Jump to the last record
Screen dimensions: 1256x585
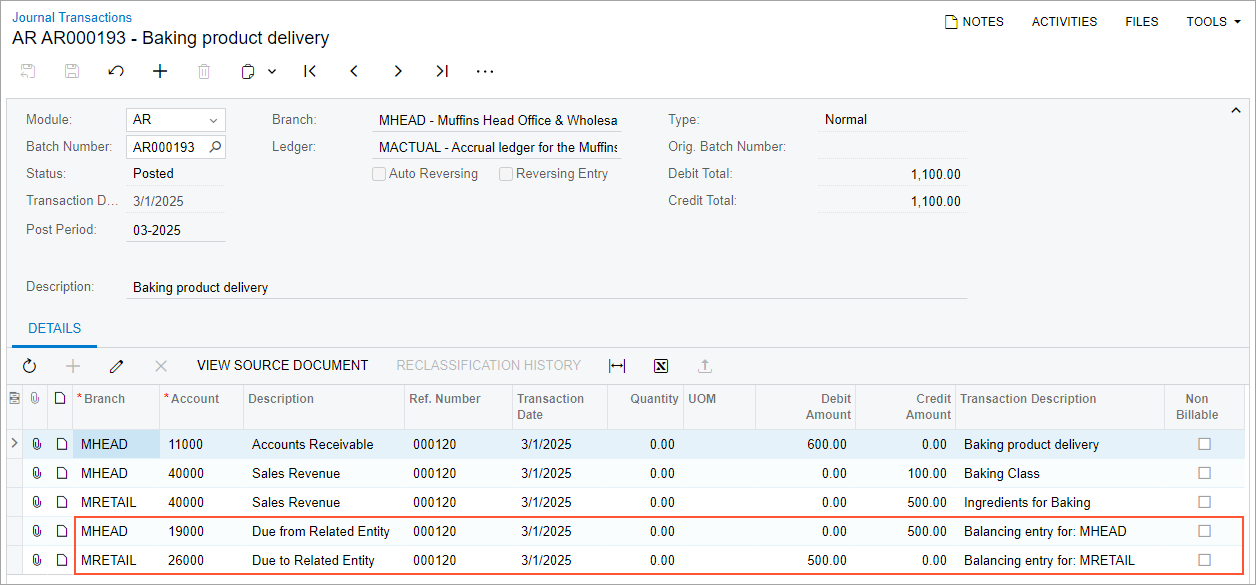pos(442,71)
